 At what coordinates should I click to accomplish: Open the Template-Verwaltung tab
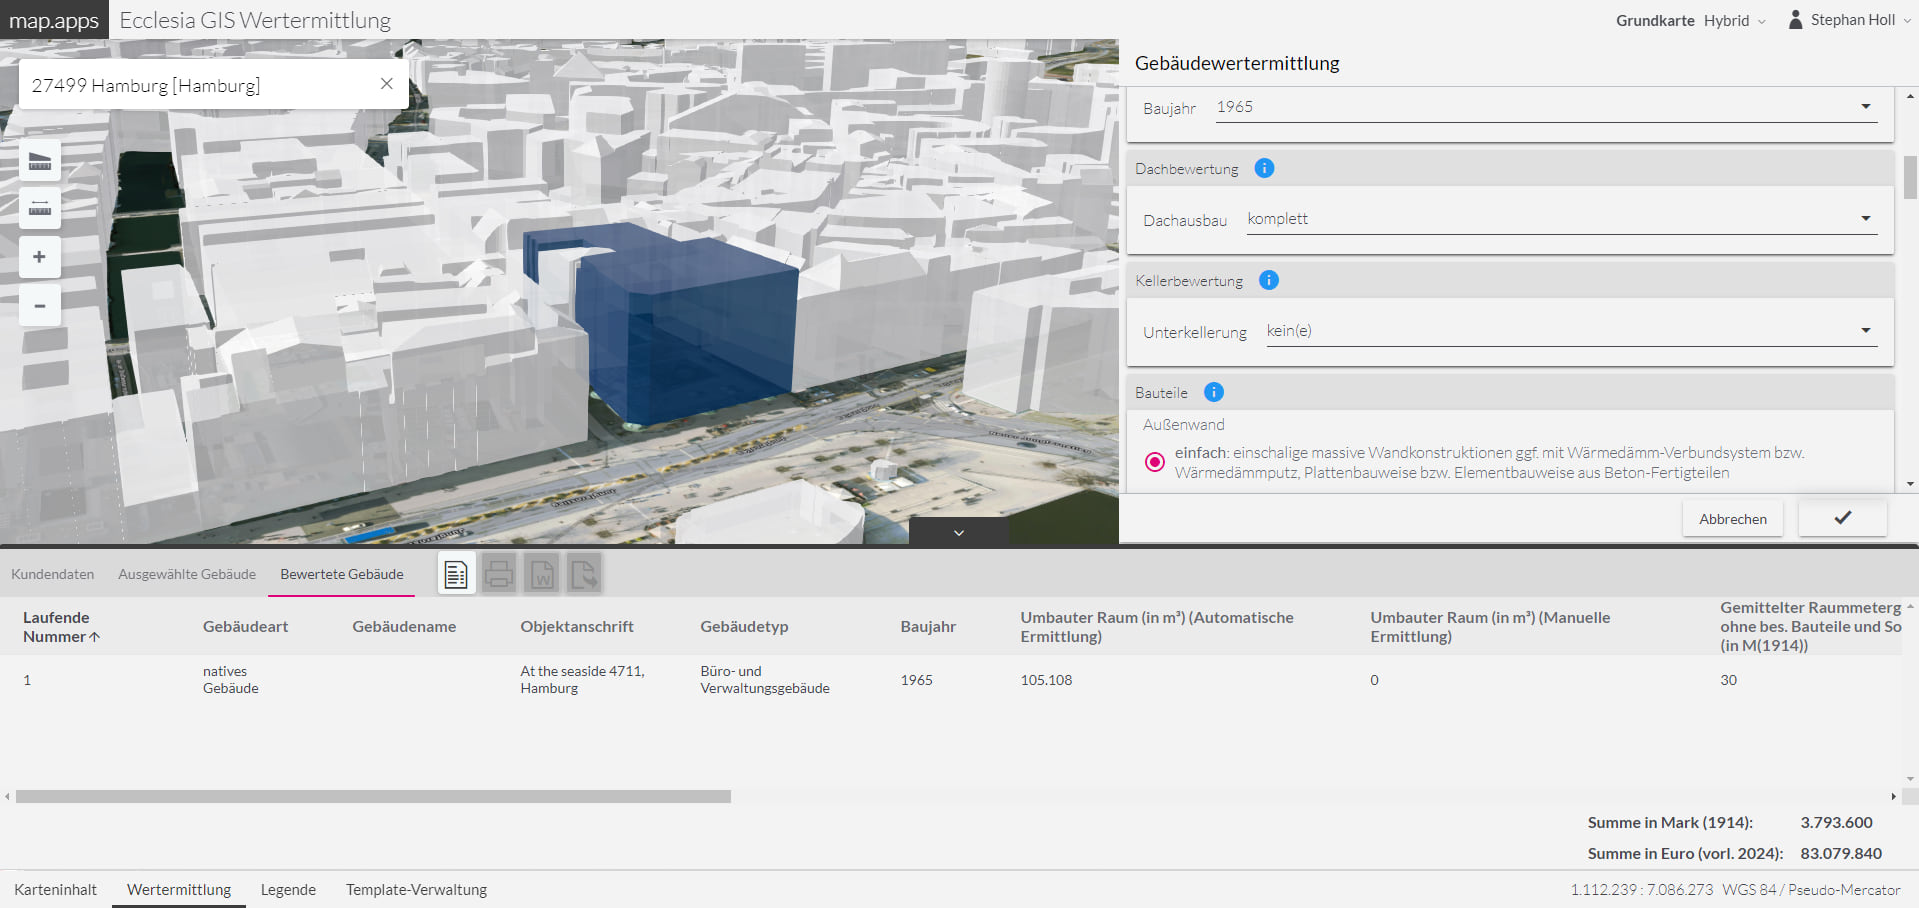(x=416, y=889)
